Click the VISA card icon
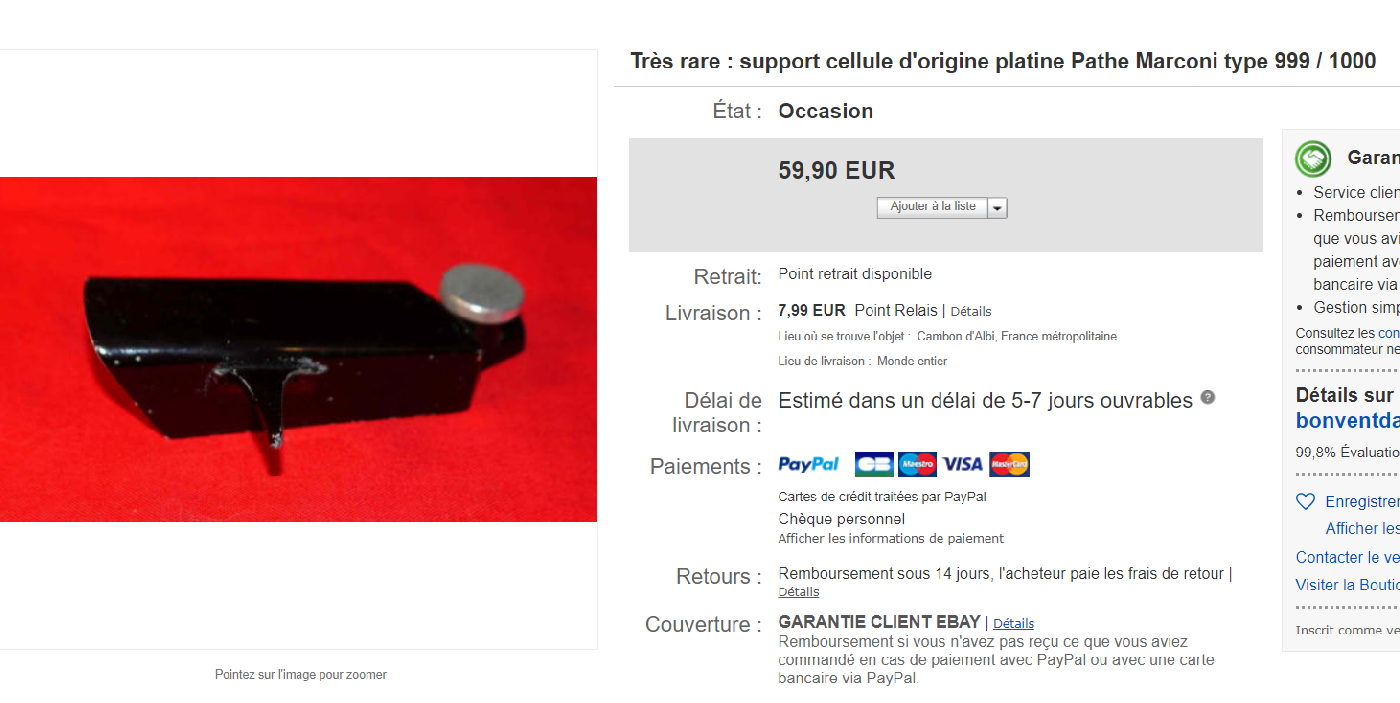 point(963,465)
